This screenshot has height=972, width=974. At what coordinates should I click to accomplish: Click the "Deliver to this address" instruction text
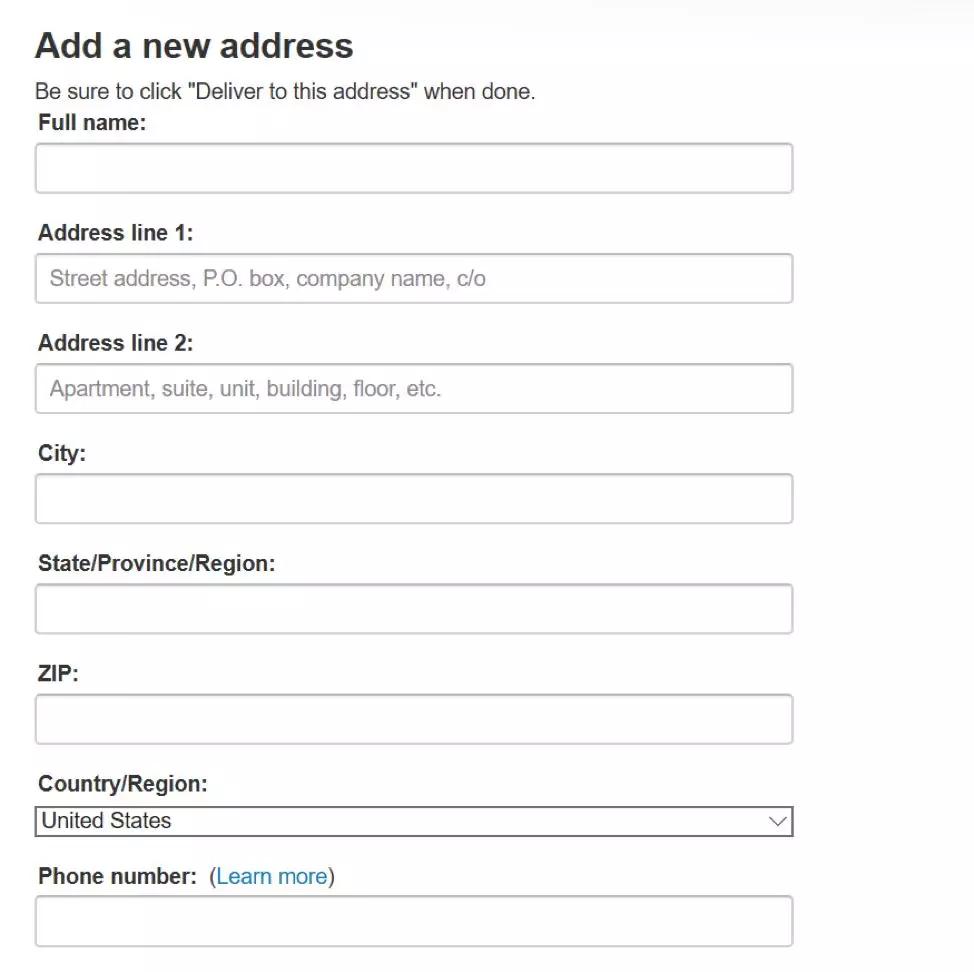click(285, 92)
